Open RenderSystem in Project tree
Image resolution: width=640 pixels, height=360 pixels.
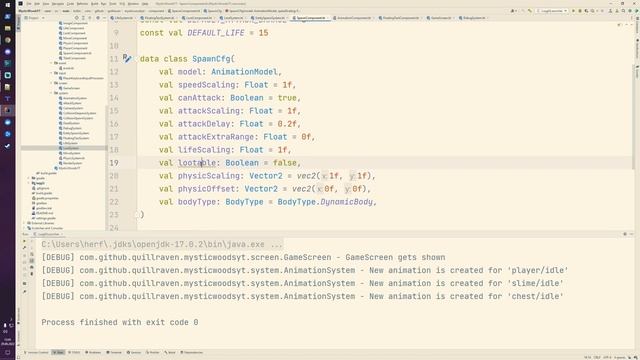[72, 163]
